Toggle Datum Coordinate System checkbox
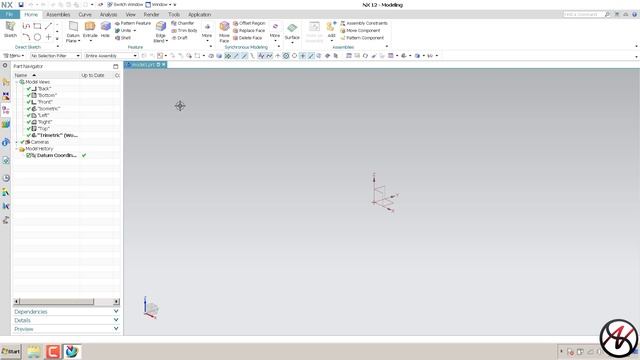Image resolution: width=640 pixels, height=360 pixels. coord(29,156)
